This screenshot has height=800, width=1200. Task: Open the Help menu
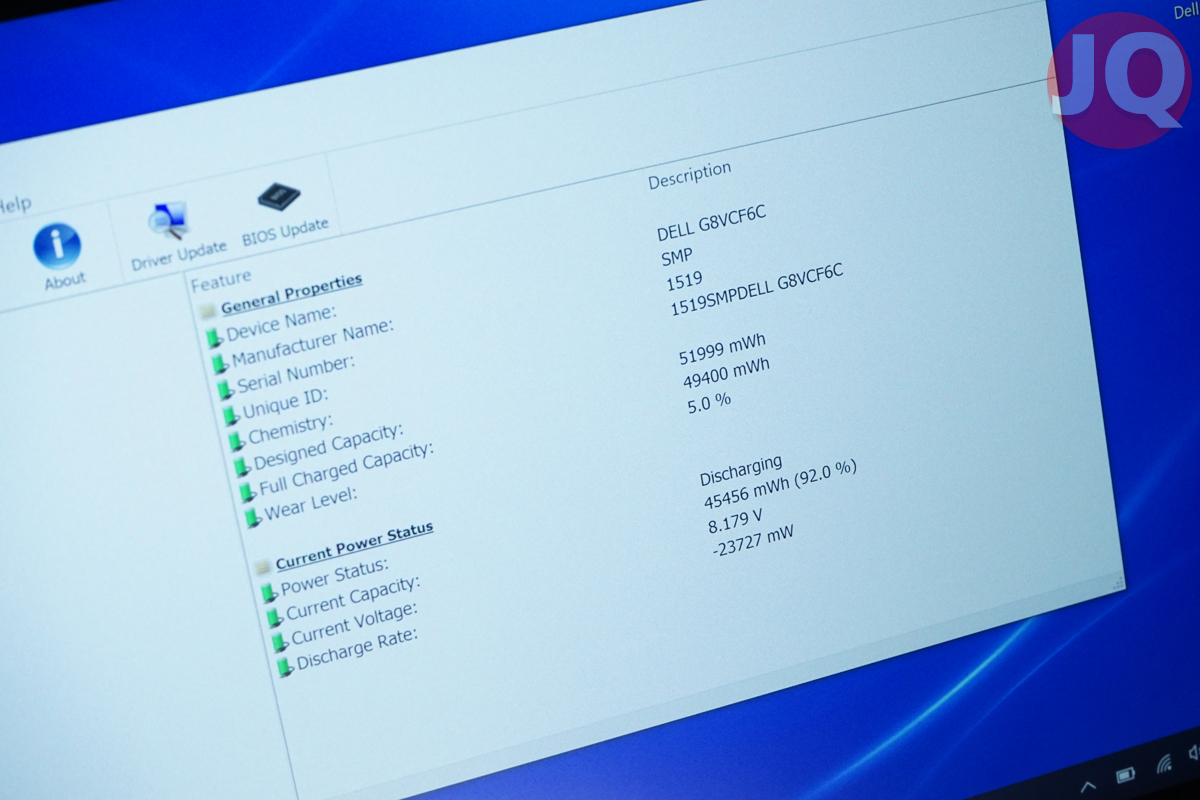point(14,205)
